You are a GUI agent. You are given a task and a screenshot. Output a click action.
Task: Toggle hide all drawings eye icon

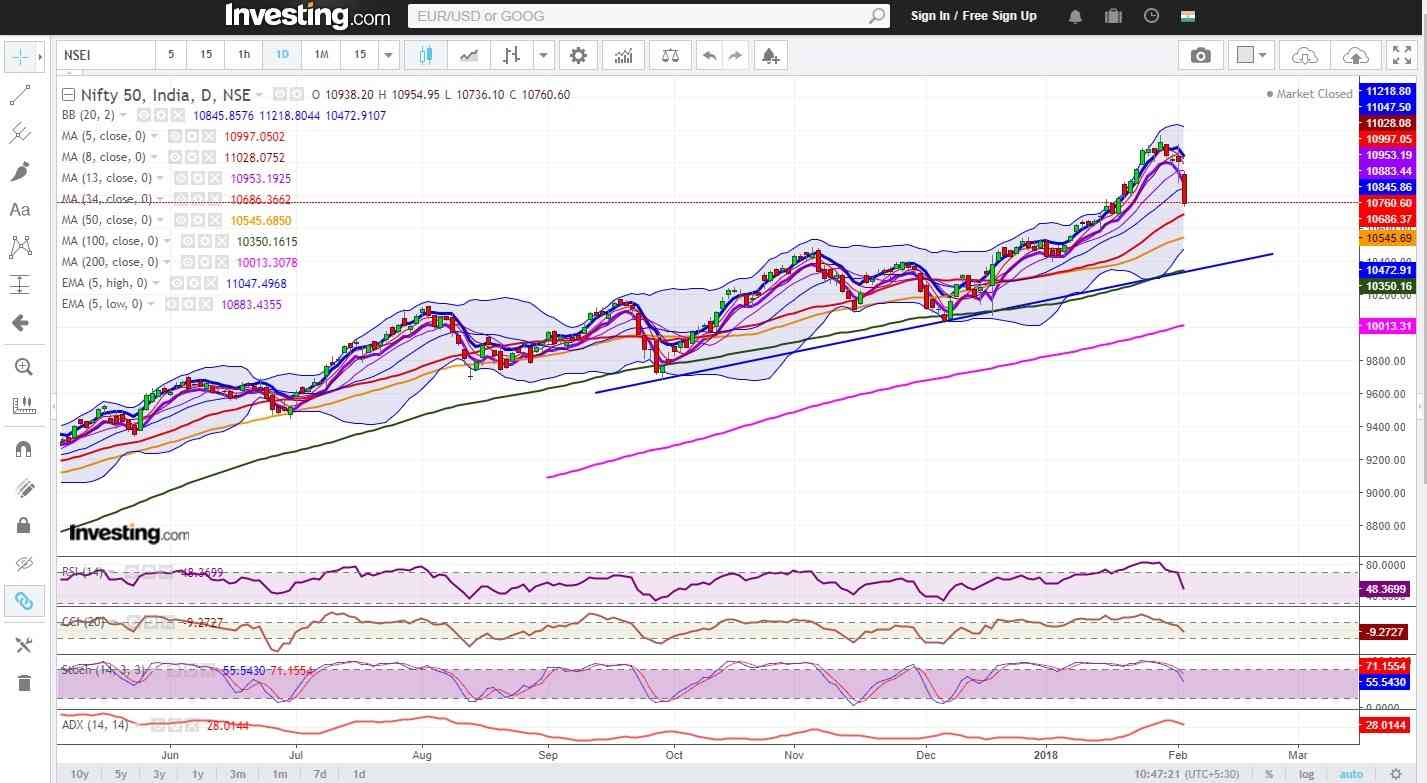pos(22,563)
